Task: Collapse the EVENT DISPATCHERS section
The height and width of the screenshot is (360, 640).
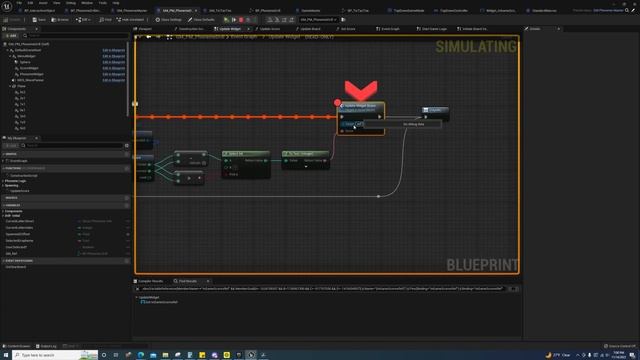Action: coord(4,261)
